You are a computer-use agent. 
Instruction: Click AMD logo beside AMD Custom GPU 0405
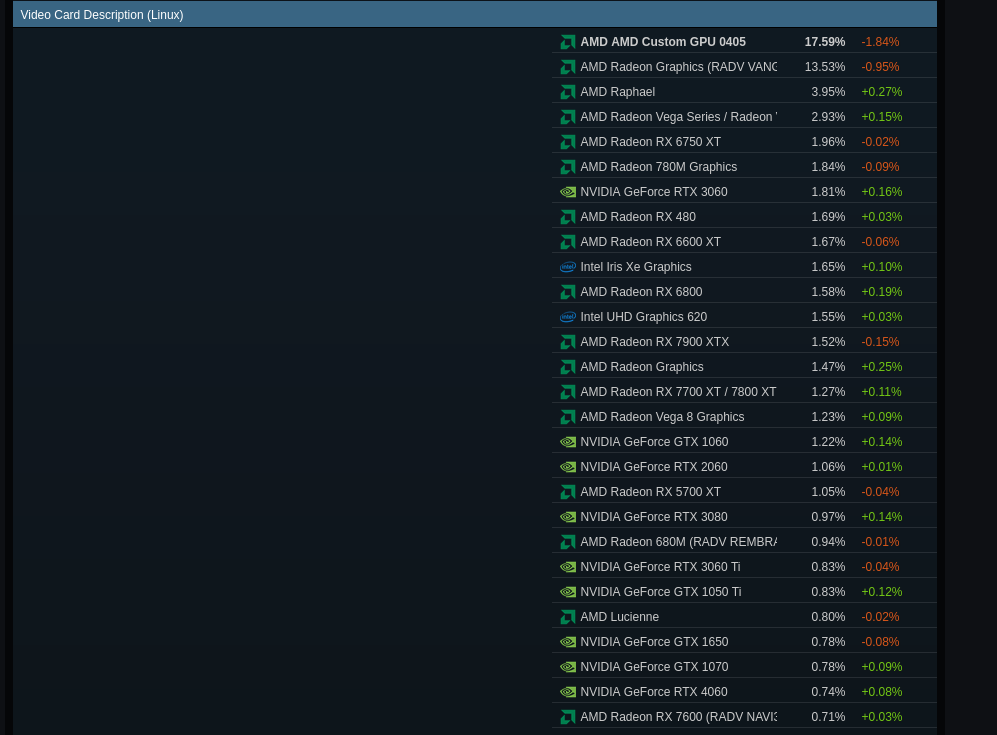pyautogui.click(x=568, y=42)
